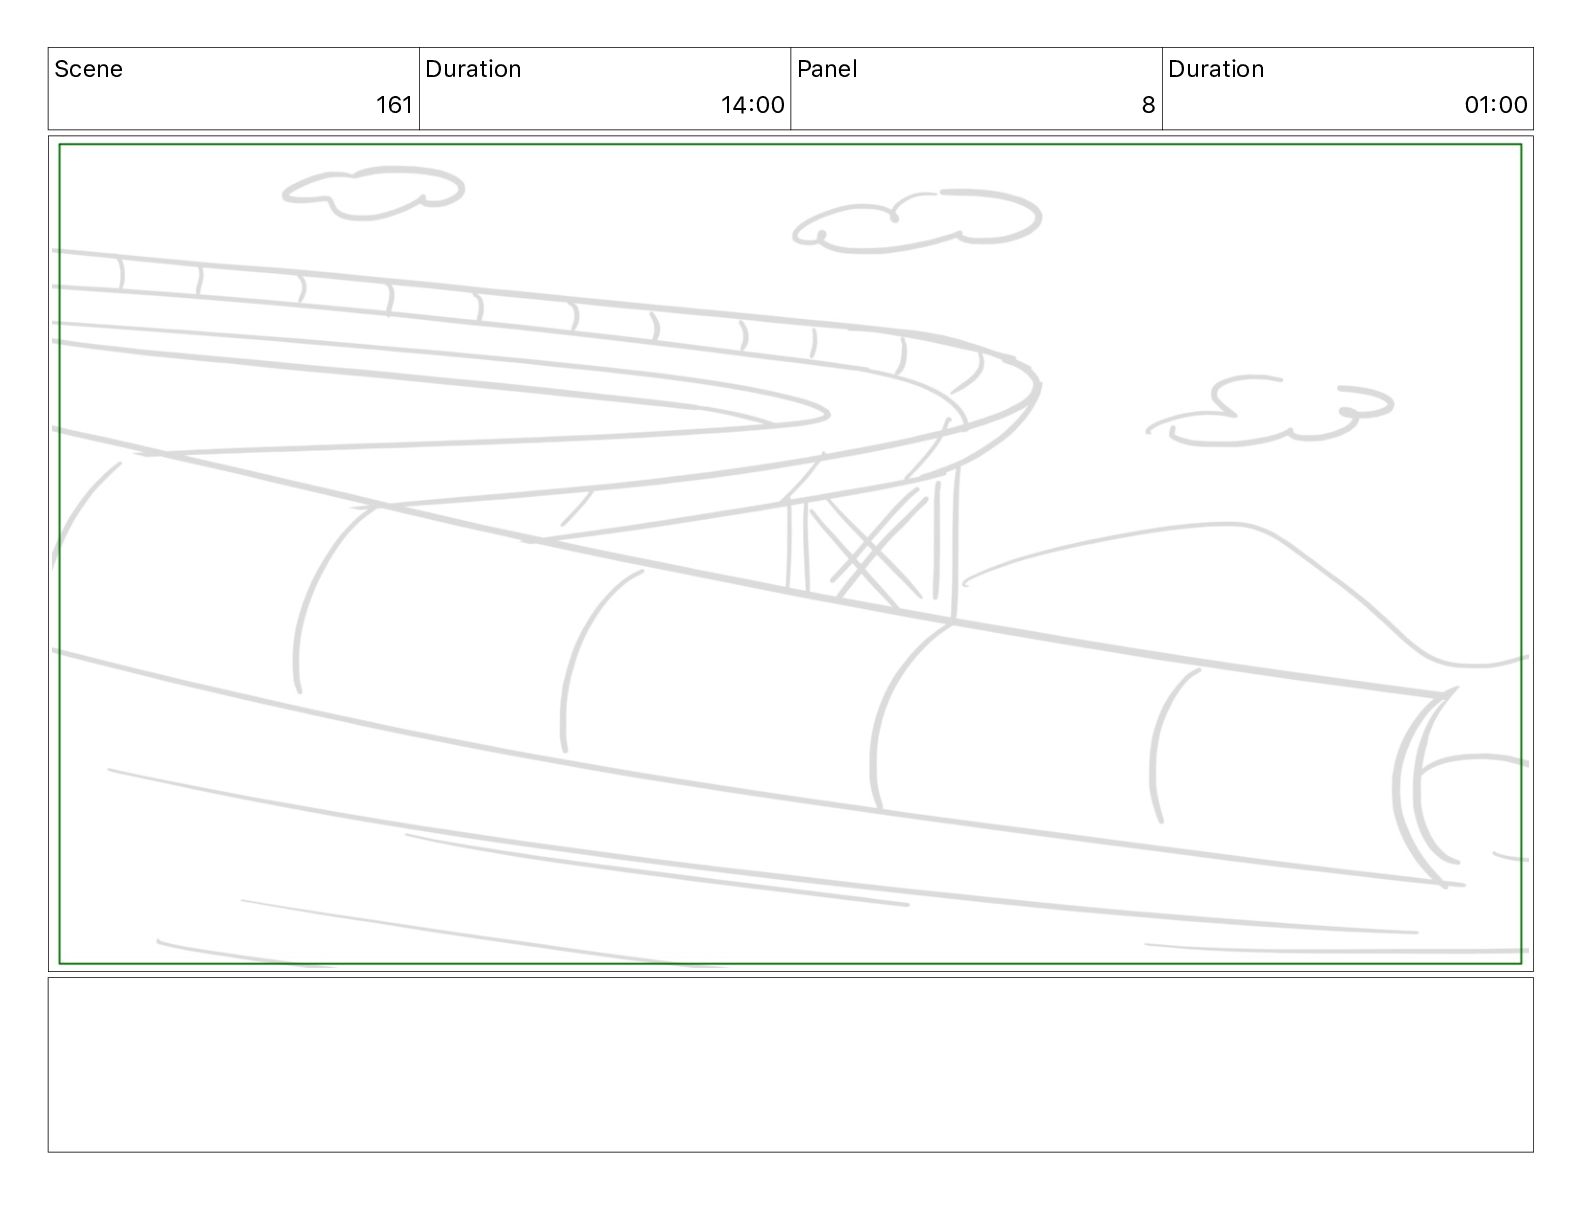Click the empty notes box below sketch

[x=790, y=1065]
